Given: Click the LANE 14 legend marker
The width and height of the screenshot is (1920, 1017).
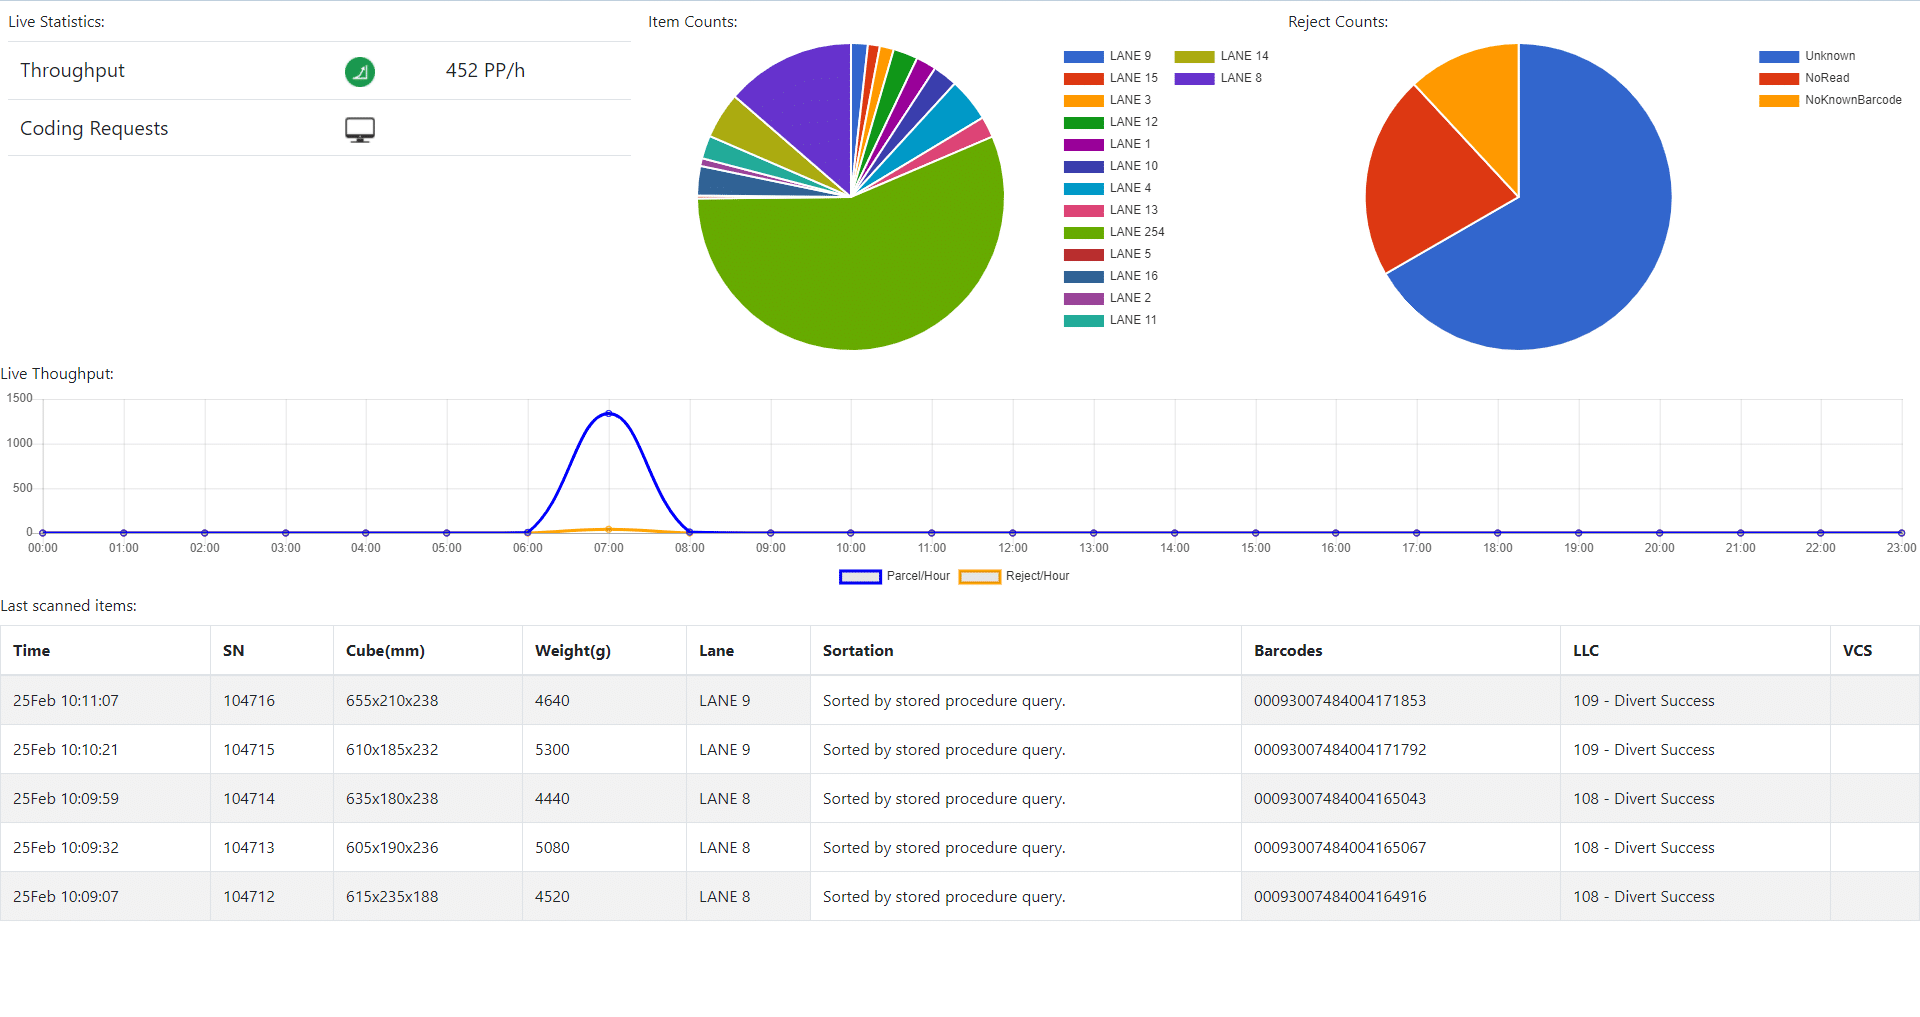Looking at the screenshot, I should pos(1196,56).
